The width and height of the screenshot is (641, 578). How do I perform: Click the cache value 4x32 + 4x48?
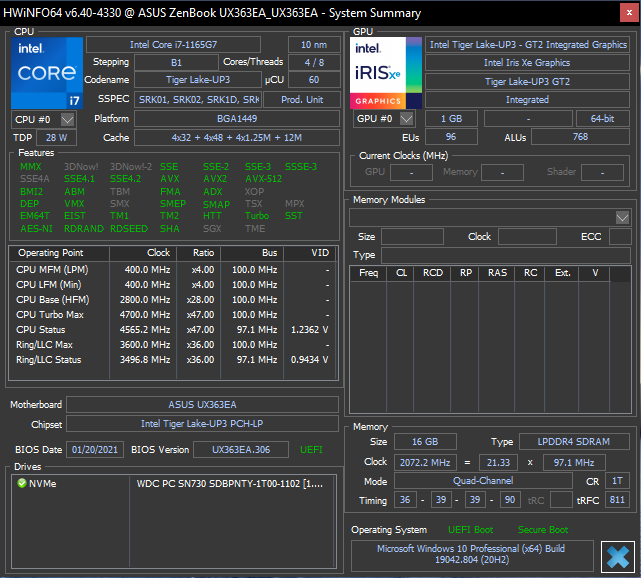point(237,138)
